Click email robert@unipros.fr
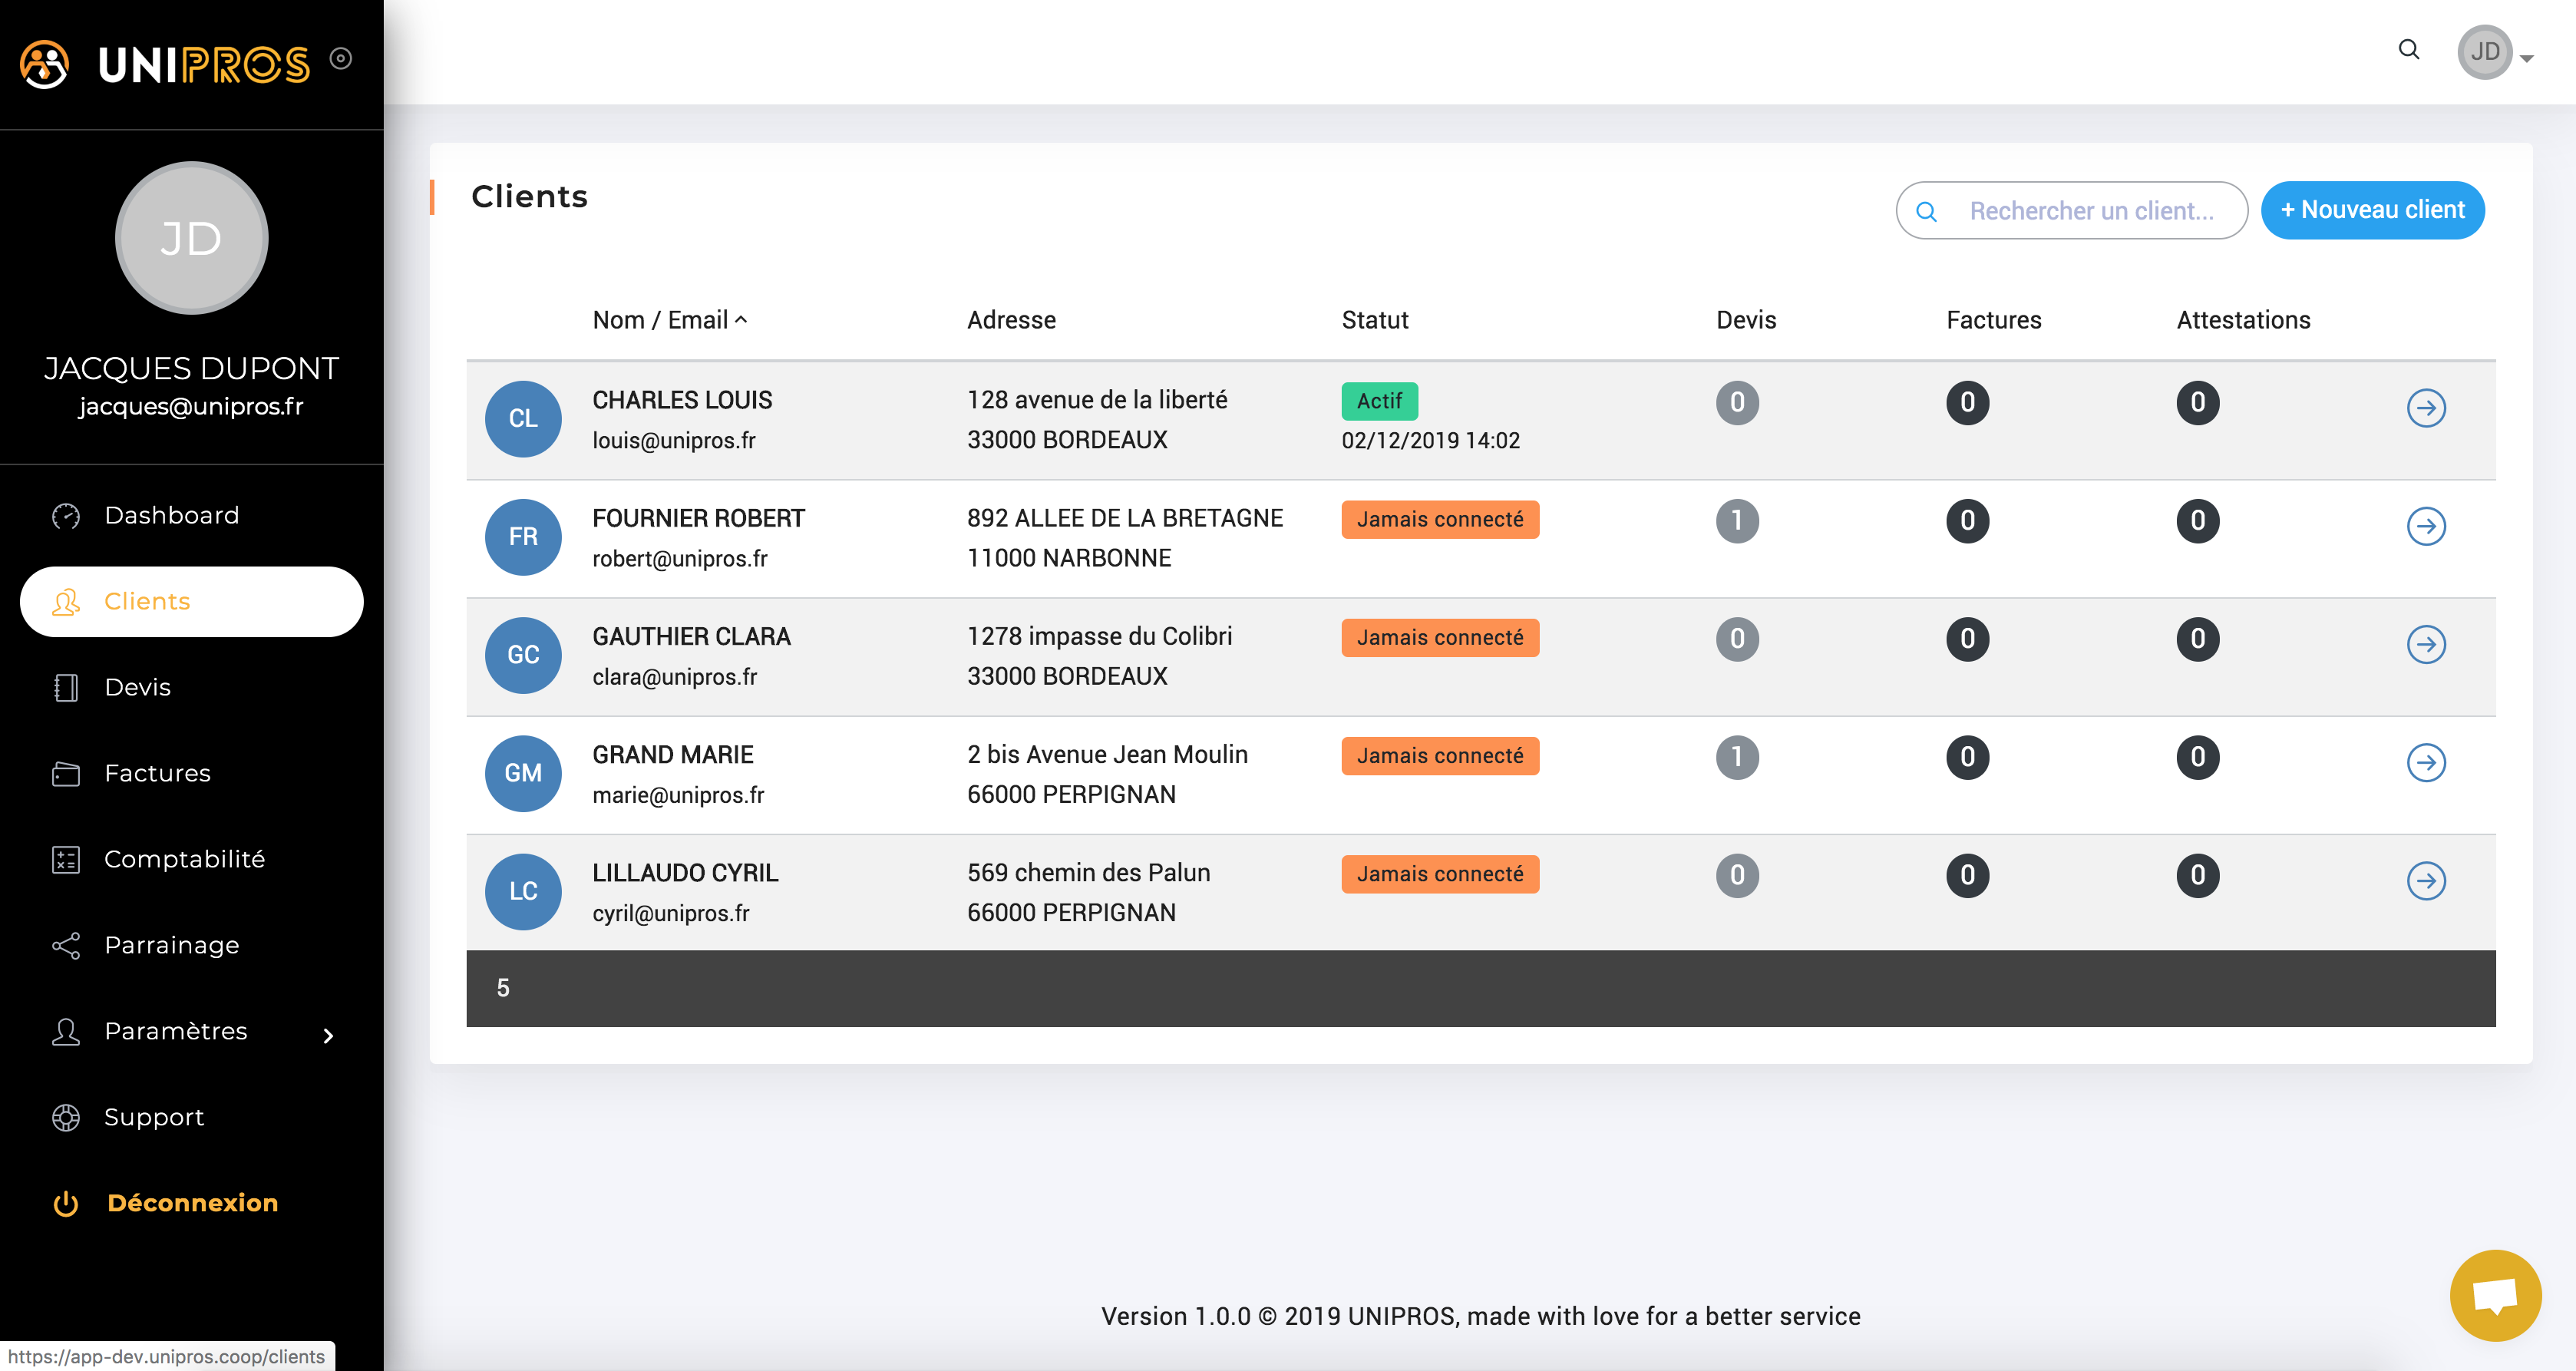 679,559
